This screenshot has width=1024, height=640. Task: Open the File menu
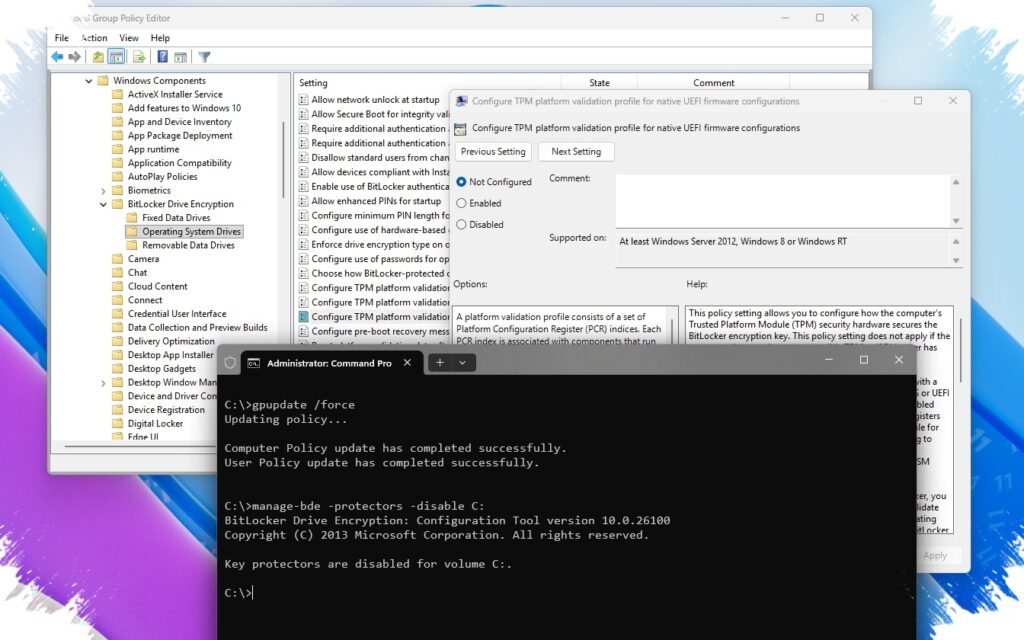click(61, 38)
